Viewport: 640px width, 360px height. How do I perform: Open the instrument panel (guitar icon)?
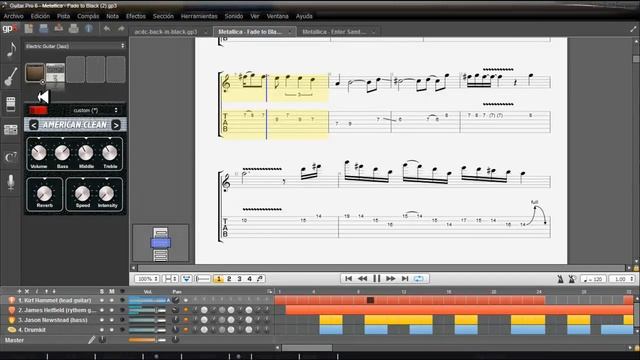(x=11, y=76)
